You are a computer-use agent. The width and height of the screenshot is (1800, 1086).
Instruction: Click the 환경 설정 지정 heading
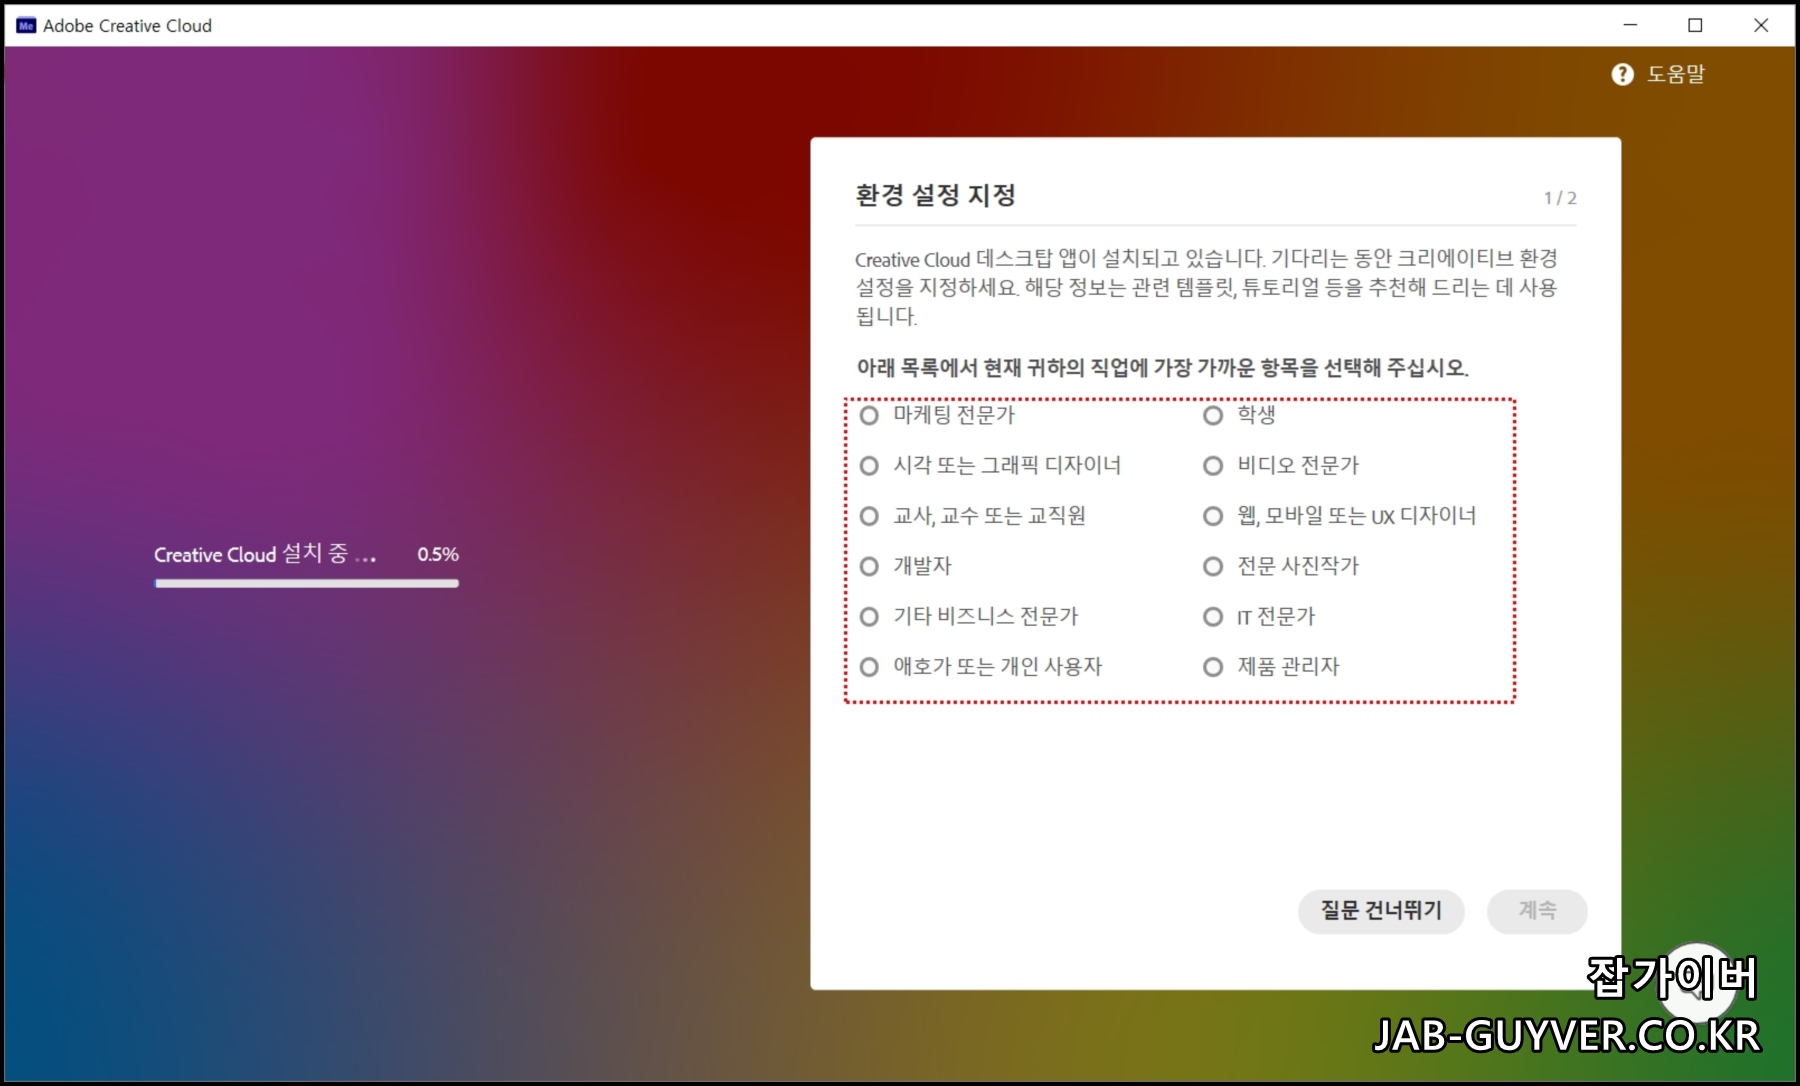coord(936,195)
